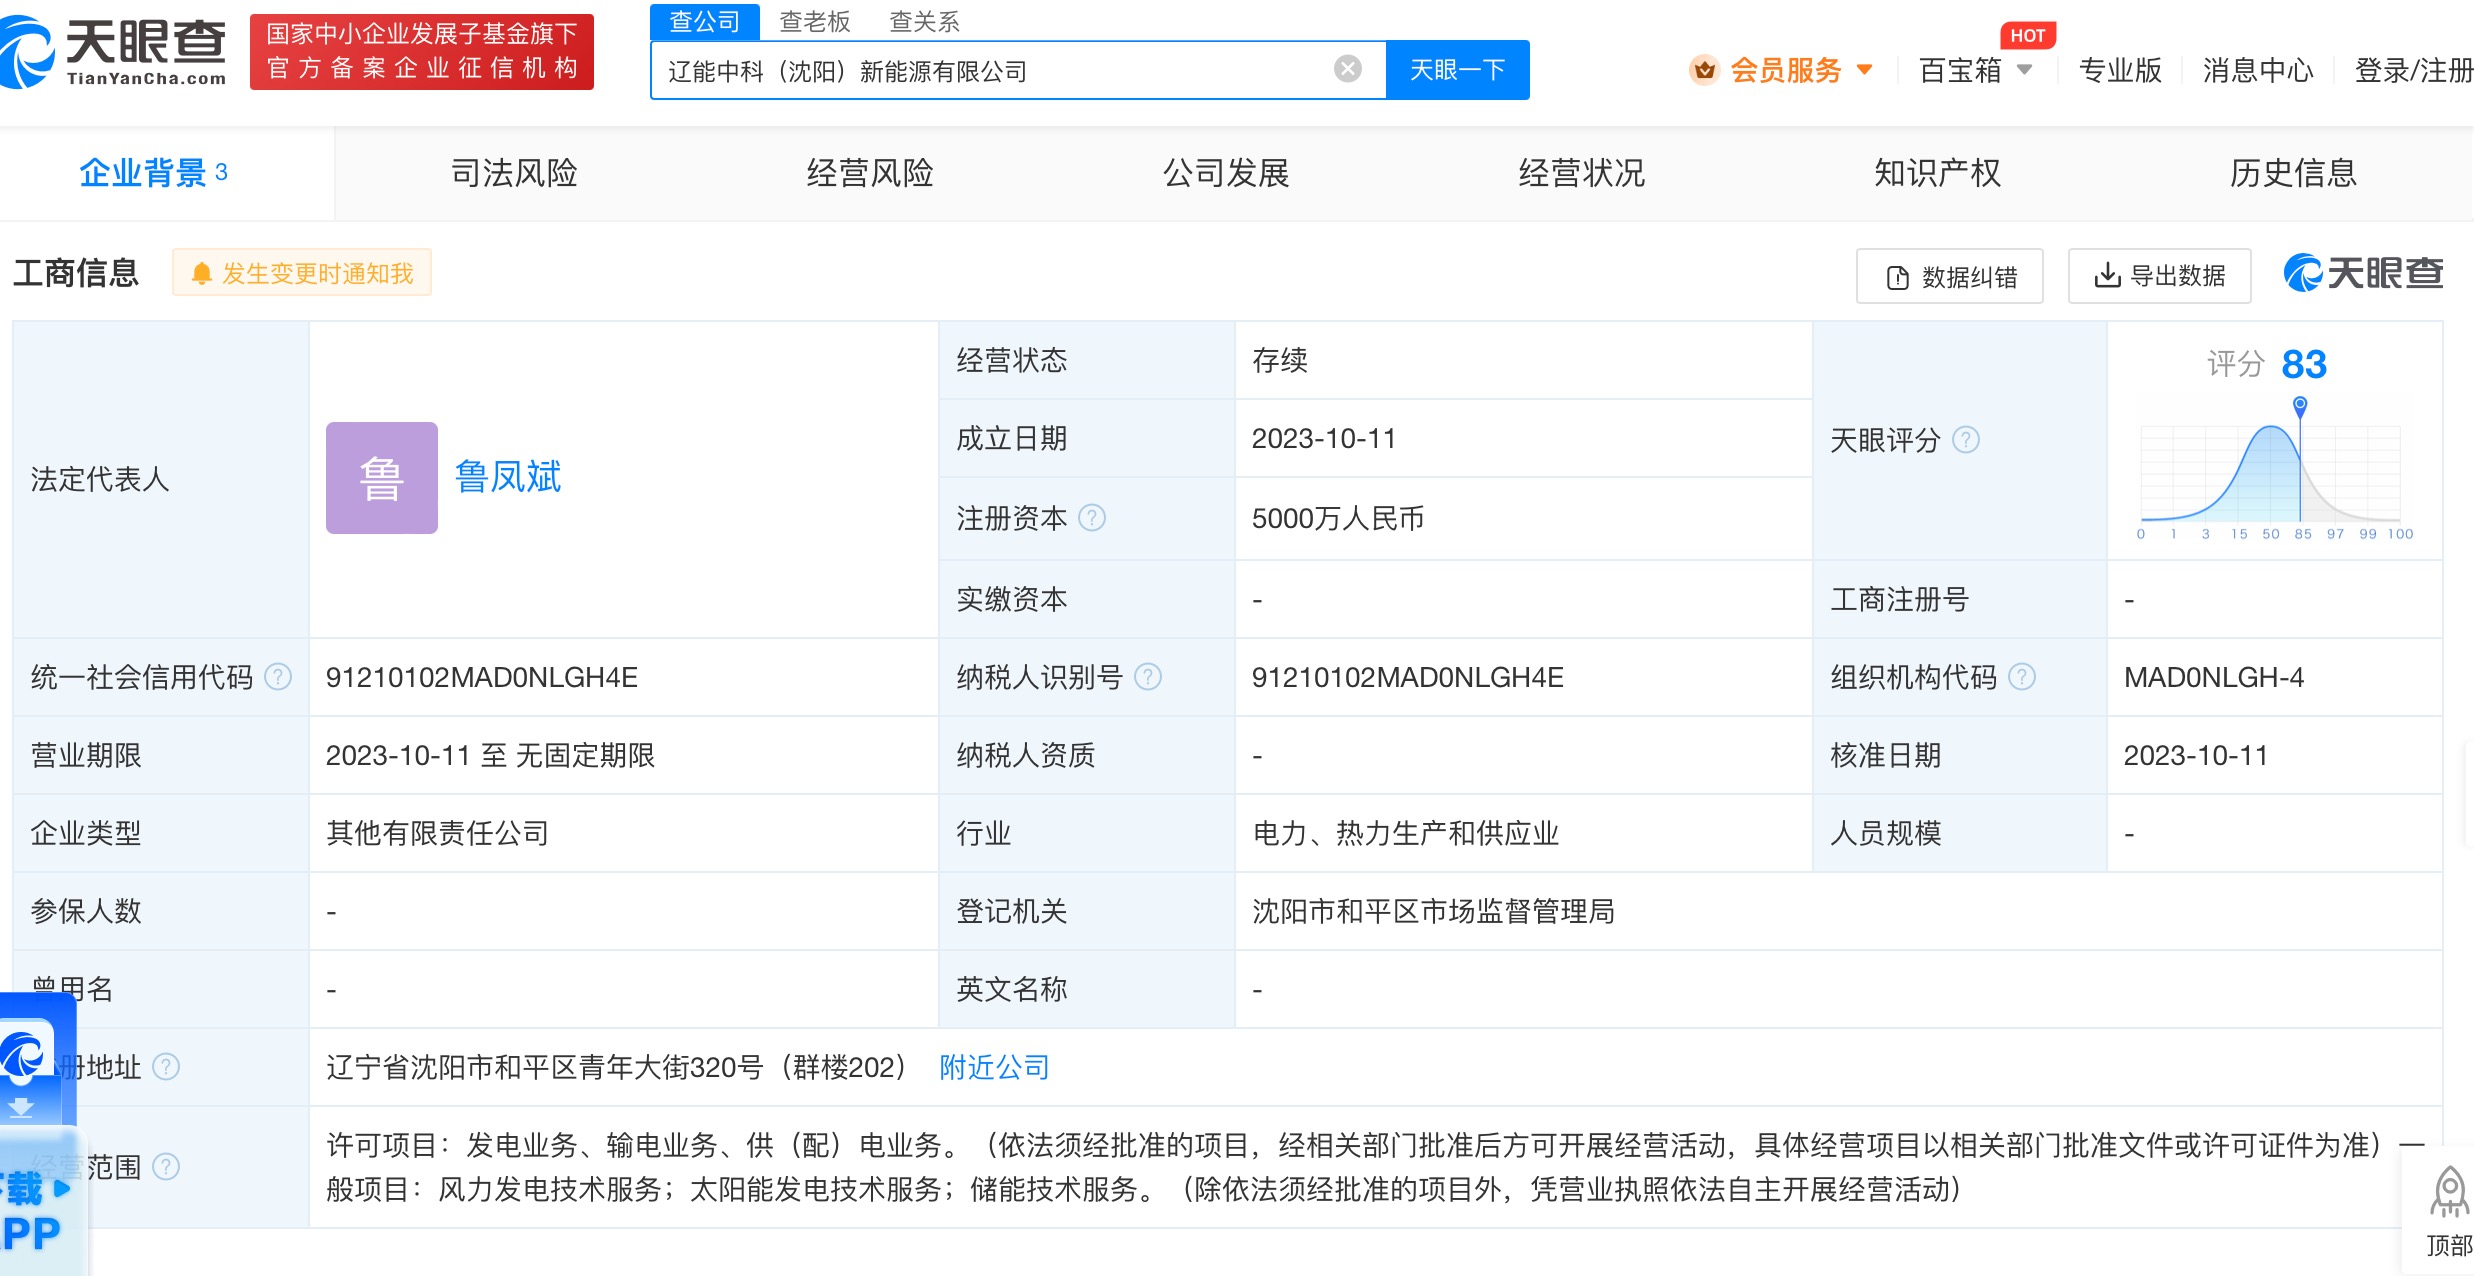2474x1276 pixels.
Task: Click help icon next to 组织机构代码
Action: pos(2022,677)
